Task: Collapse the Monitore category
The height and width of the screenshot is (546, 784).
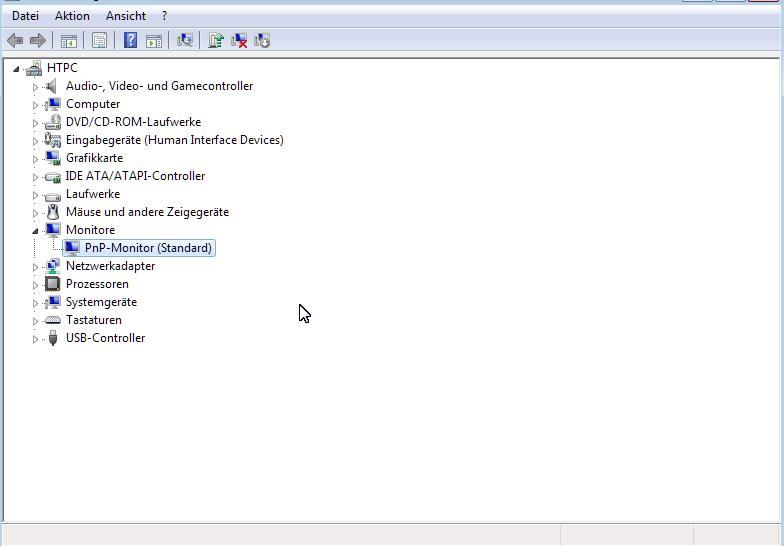Action: point(35,230)
